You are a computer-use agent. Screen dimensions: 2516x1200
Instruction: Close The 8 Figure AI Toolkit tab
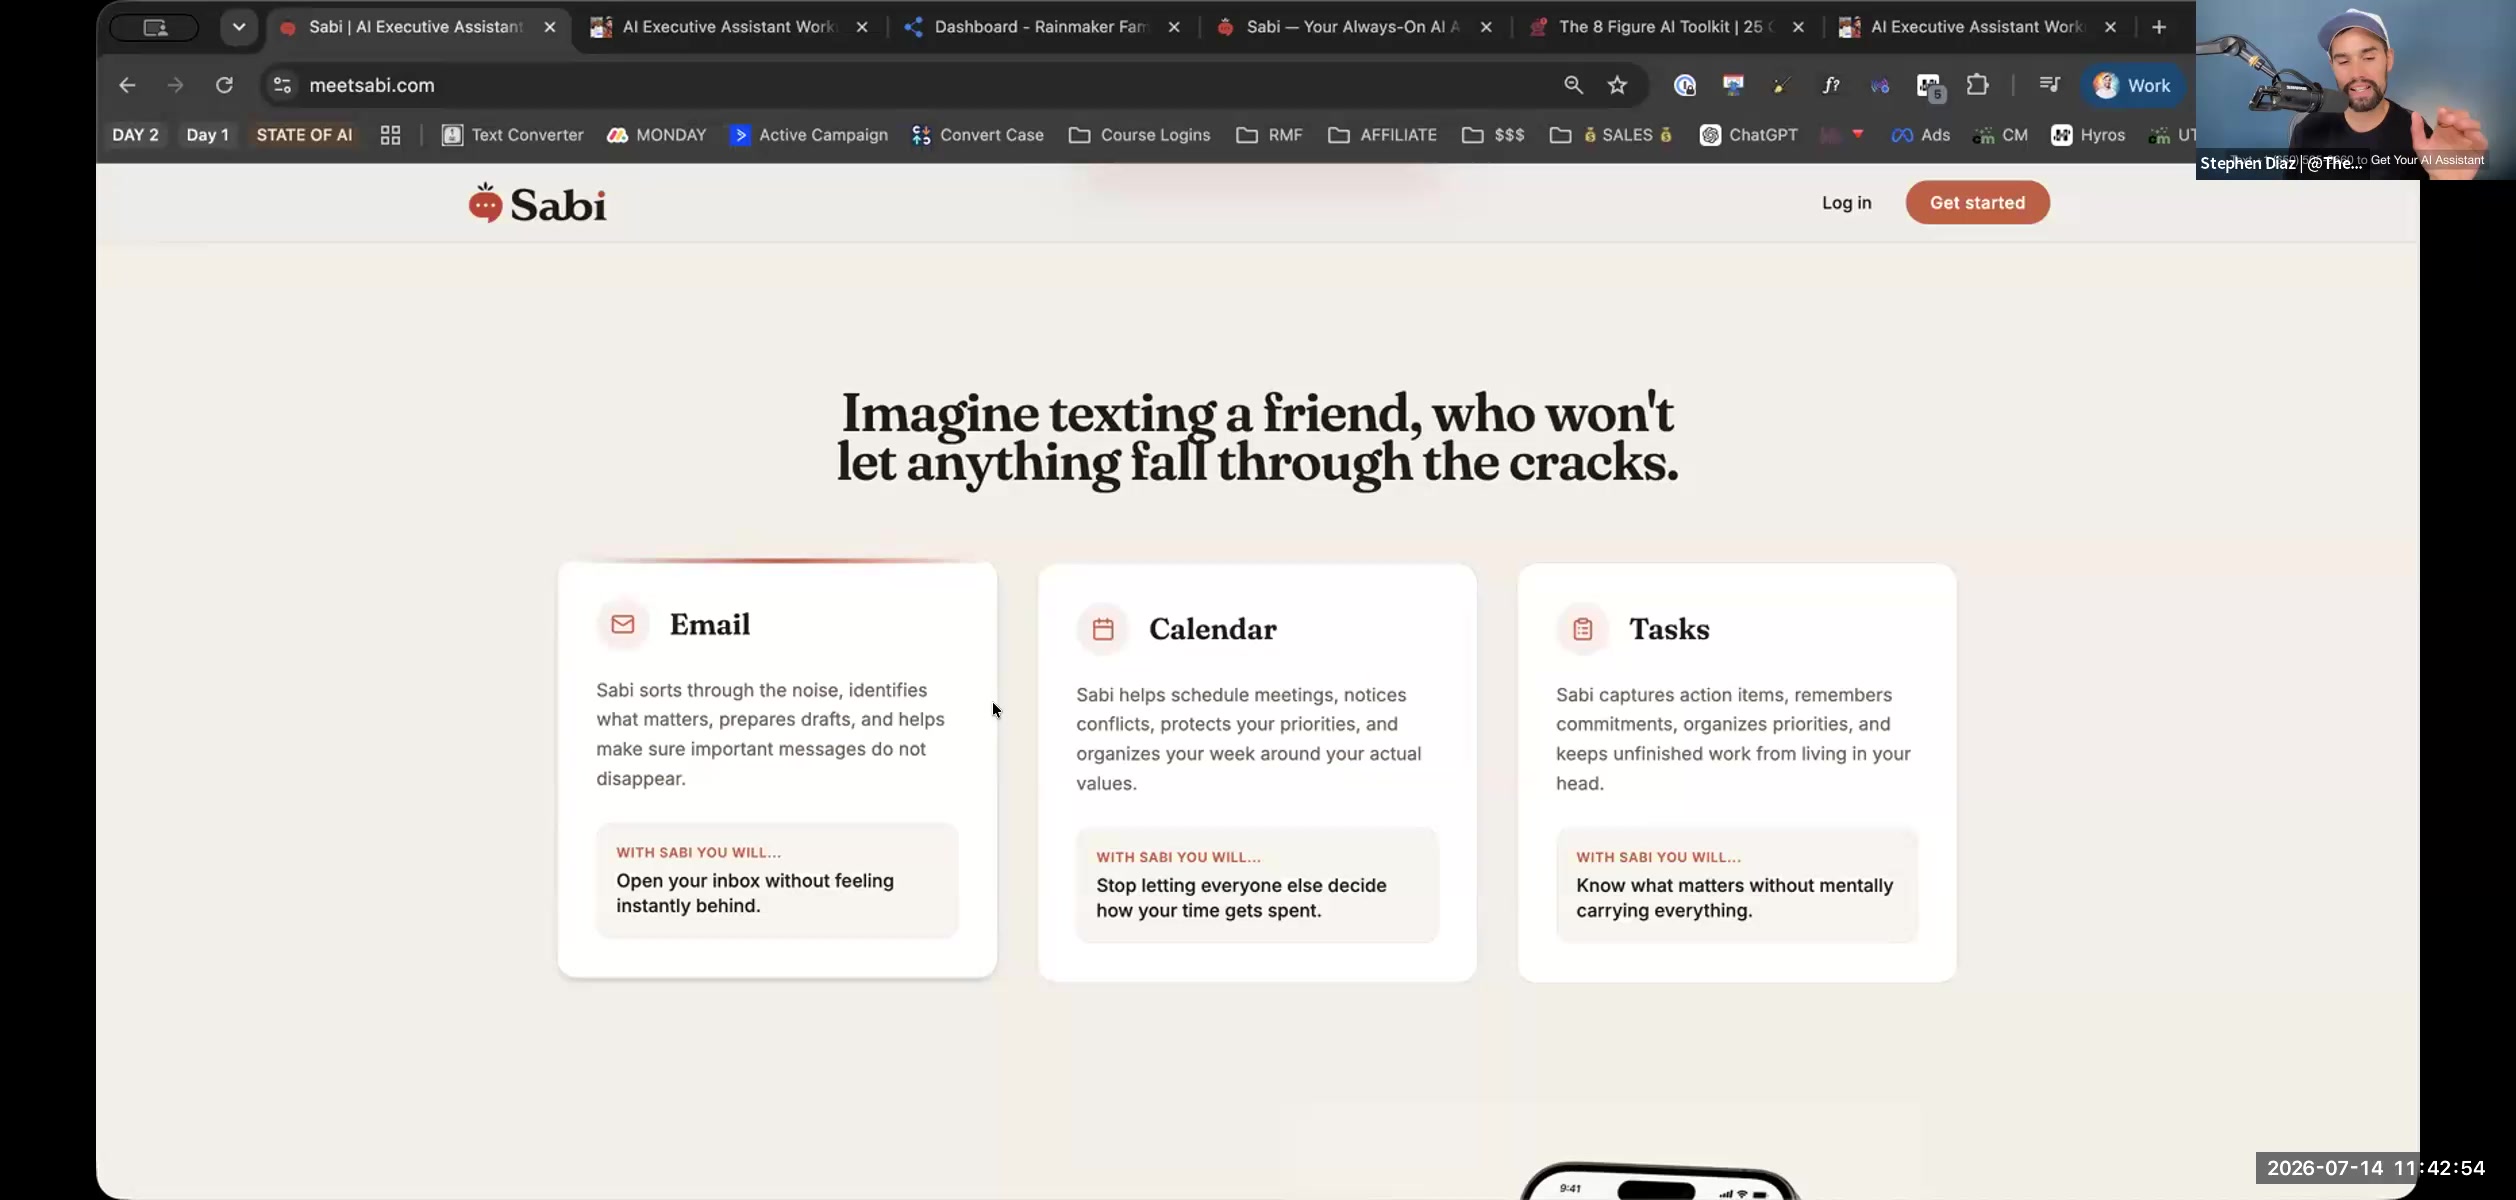[x=1798, y=27]
